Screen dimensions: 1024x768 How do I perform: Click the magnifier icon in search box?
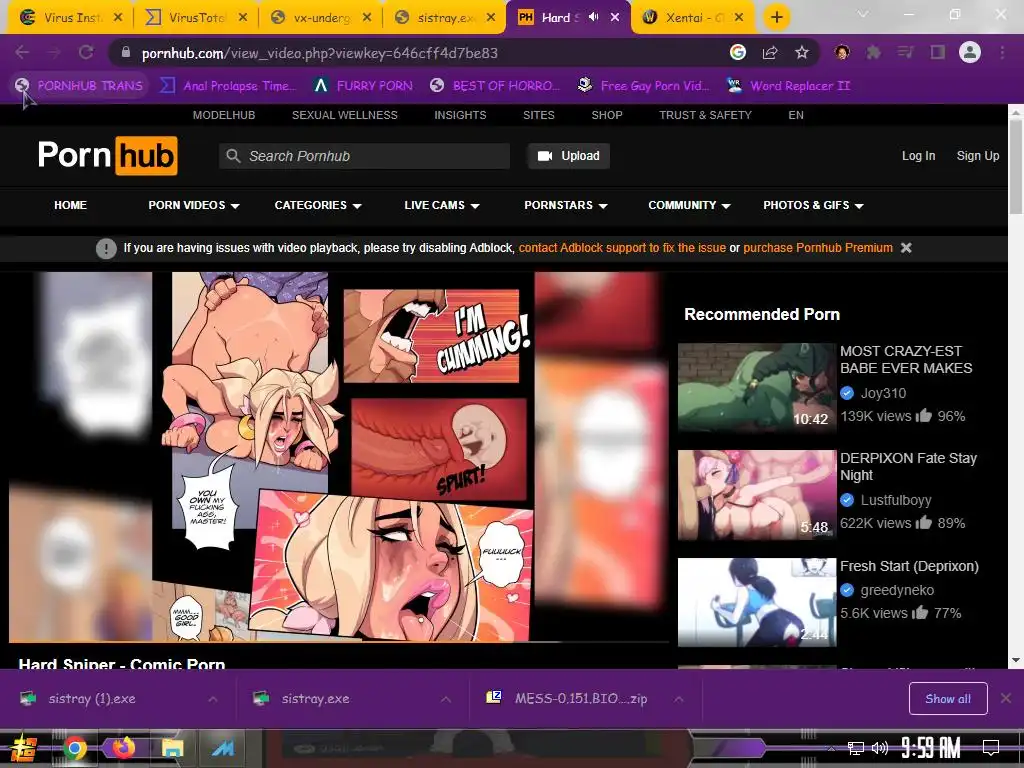(233, 156)
